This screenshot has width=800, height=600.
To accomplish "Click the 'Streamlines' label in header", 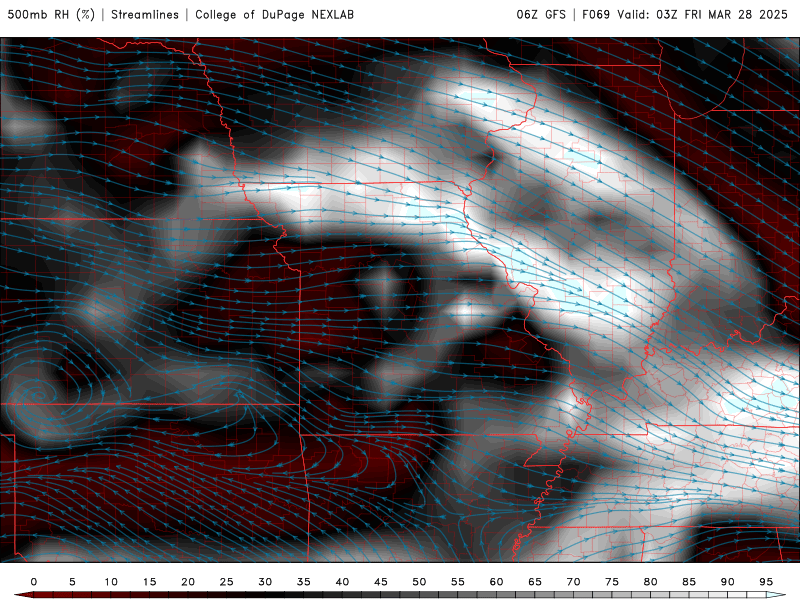I will pos(145,14).
